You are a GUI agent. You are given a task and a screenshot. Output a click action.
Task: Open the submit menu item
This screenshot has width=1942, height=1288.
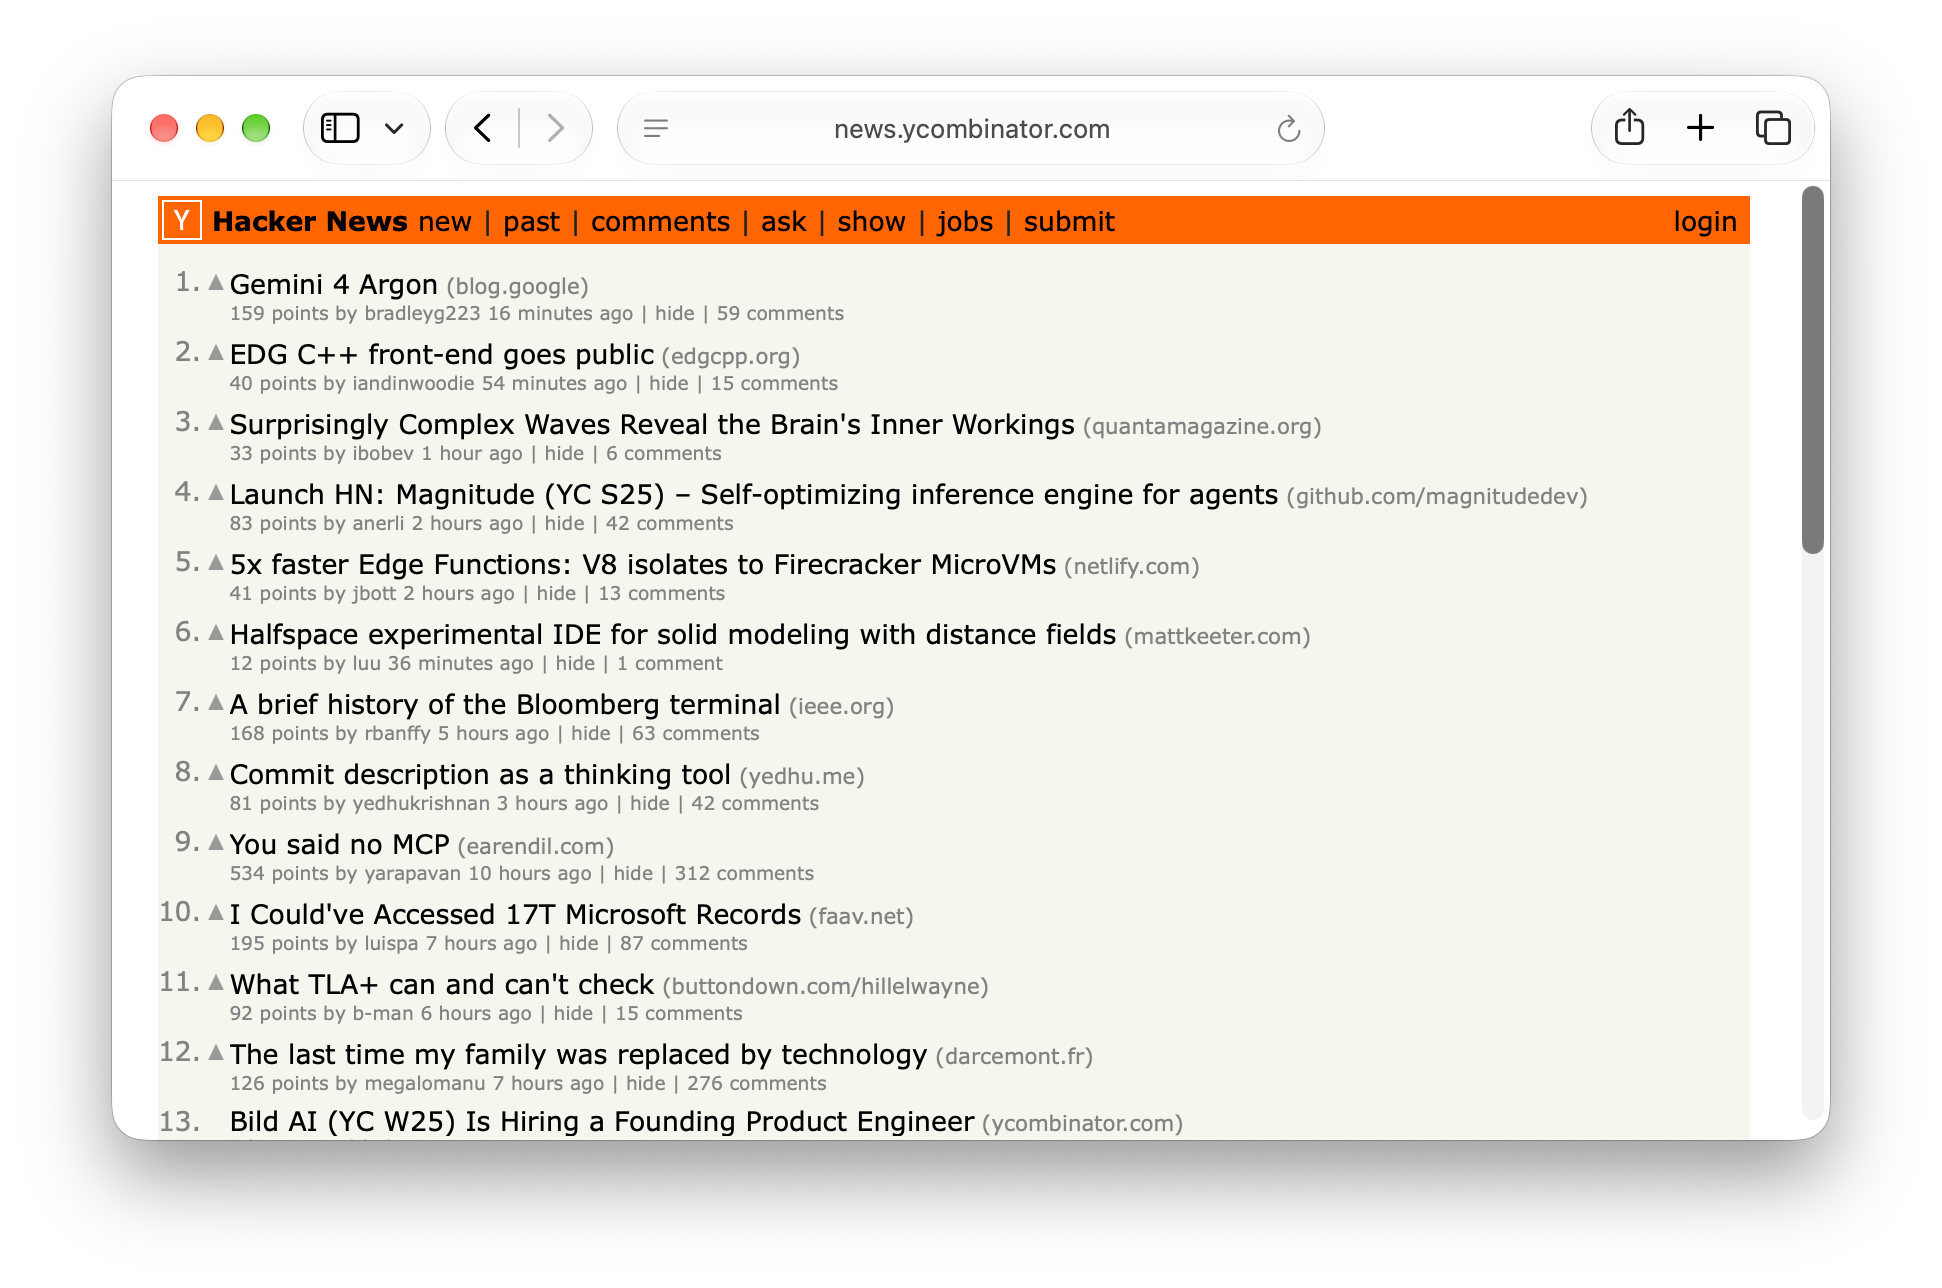click(x=1069, y=222)
